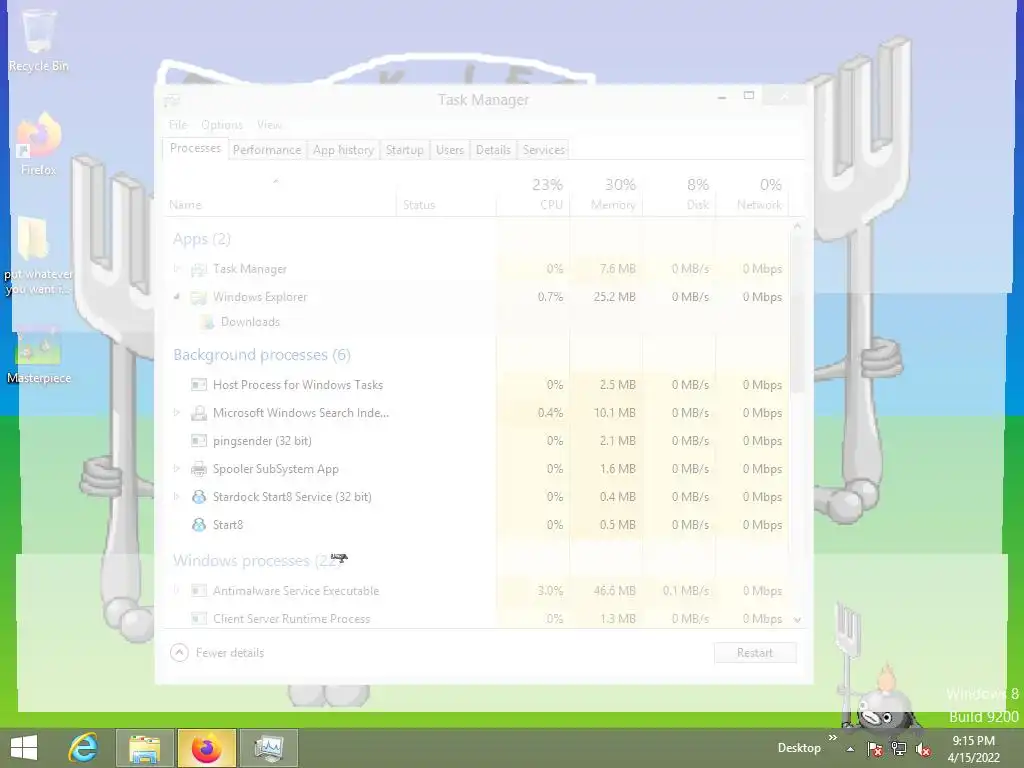
Task: Launch Internet Explorer from the taskbar
Action: coord(84,748)
